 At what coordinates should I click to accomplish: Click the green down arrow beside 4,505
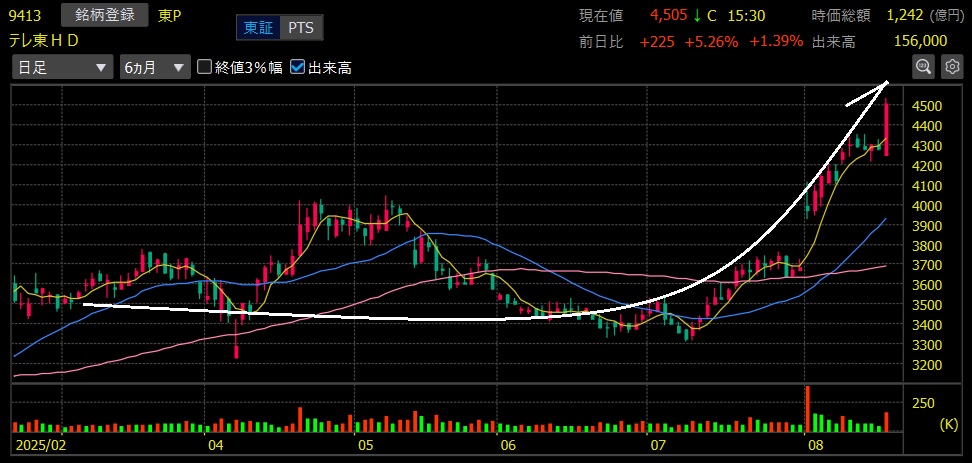click(697, 15)
